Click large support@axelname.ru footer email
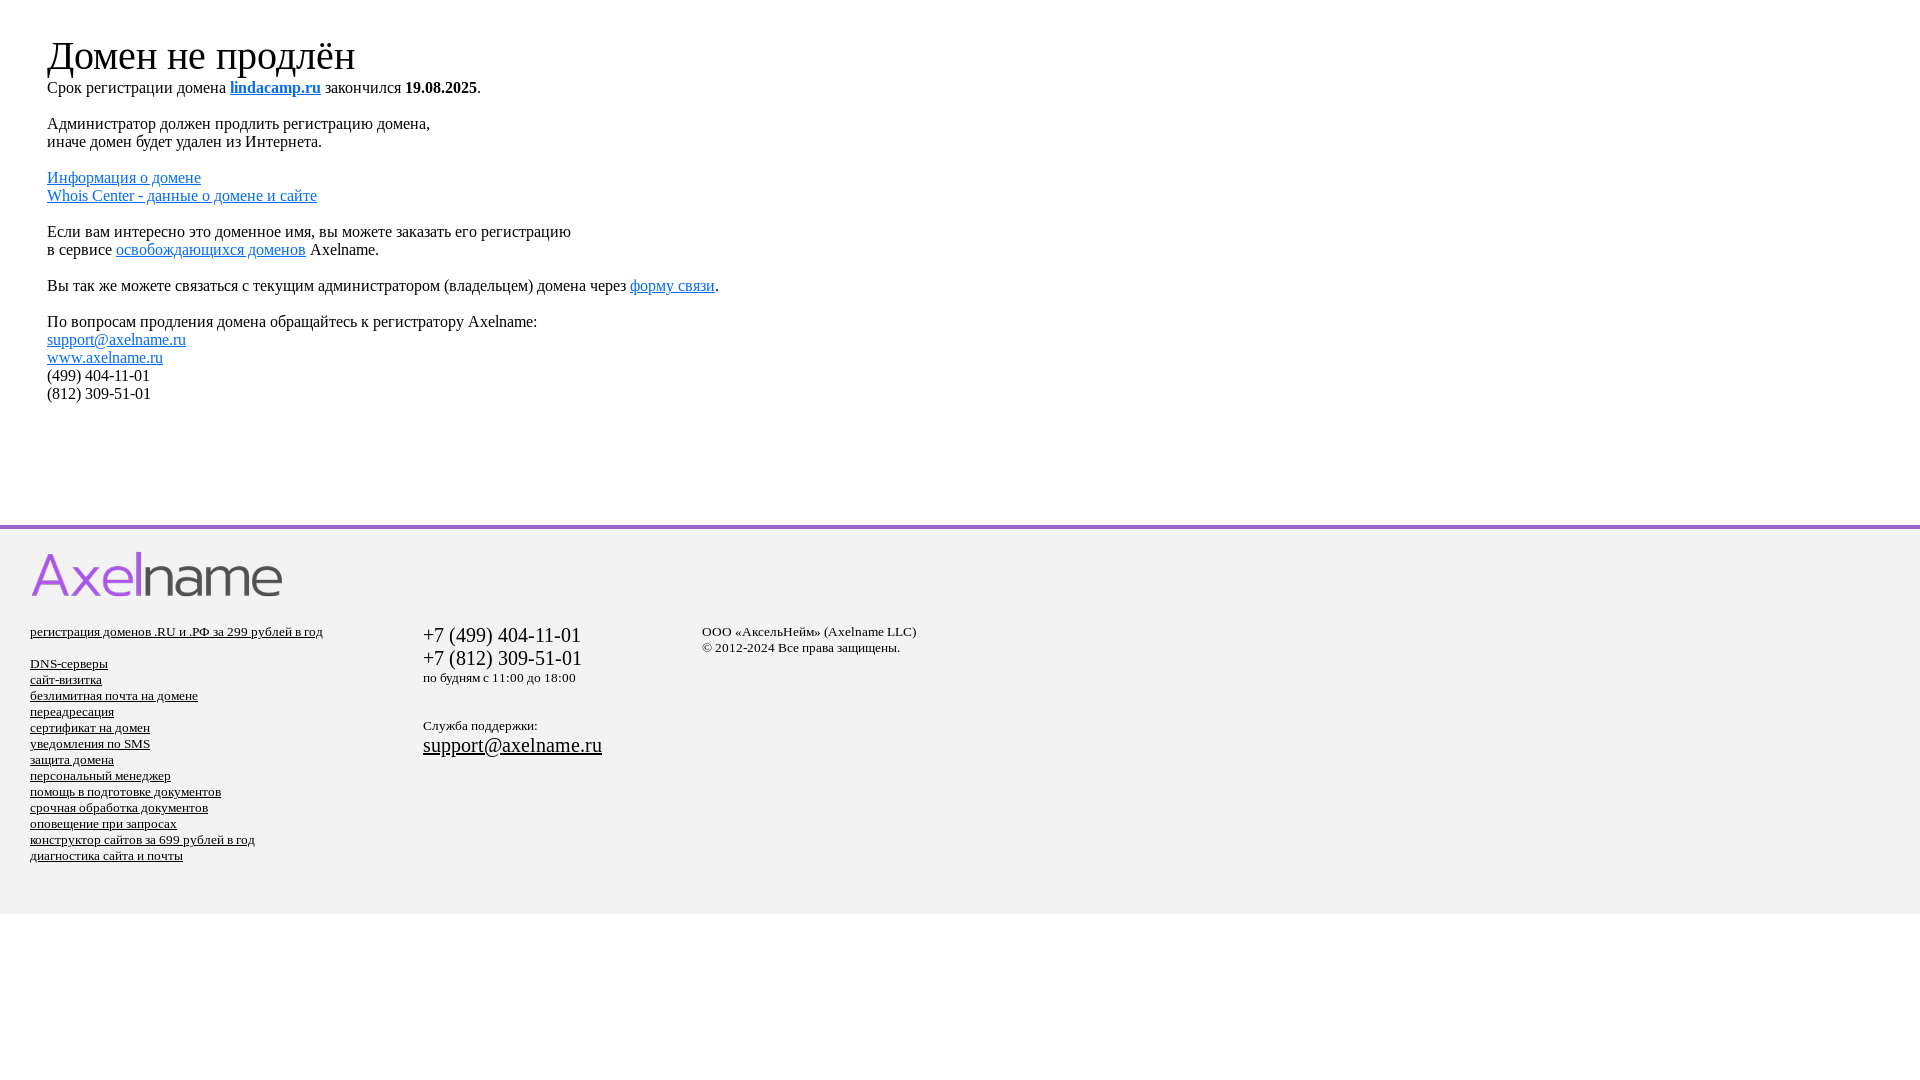The height and width of the screenshot is (1080, 1920). (x=512, y=745)
